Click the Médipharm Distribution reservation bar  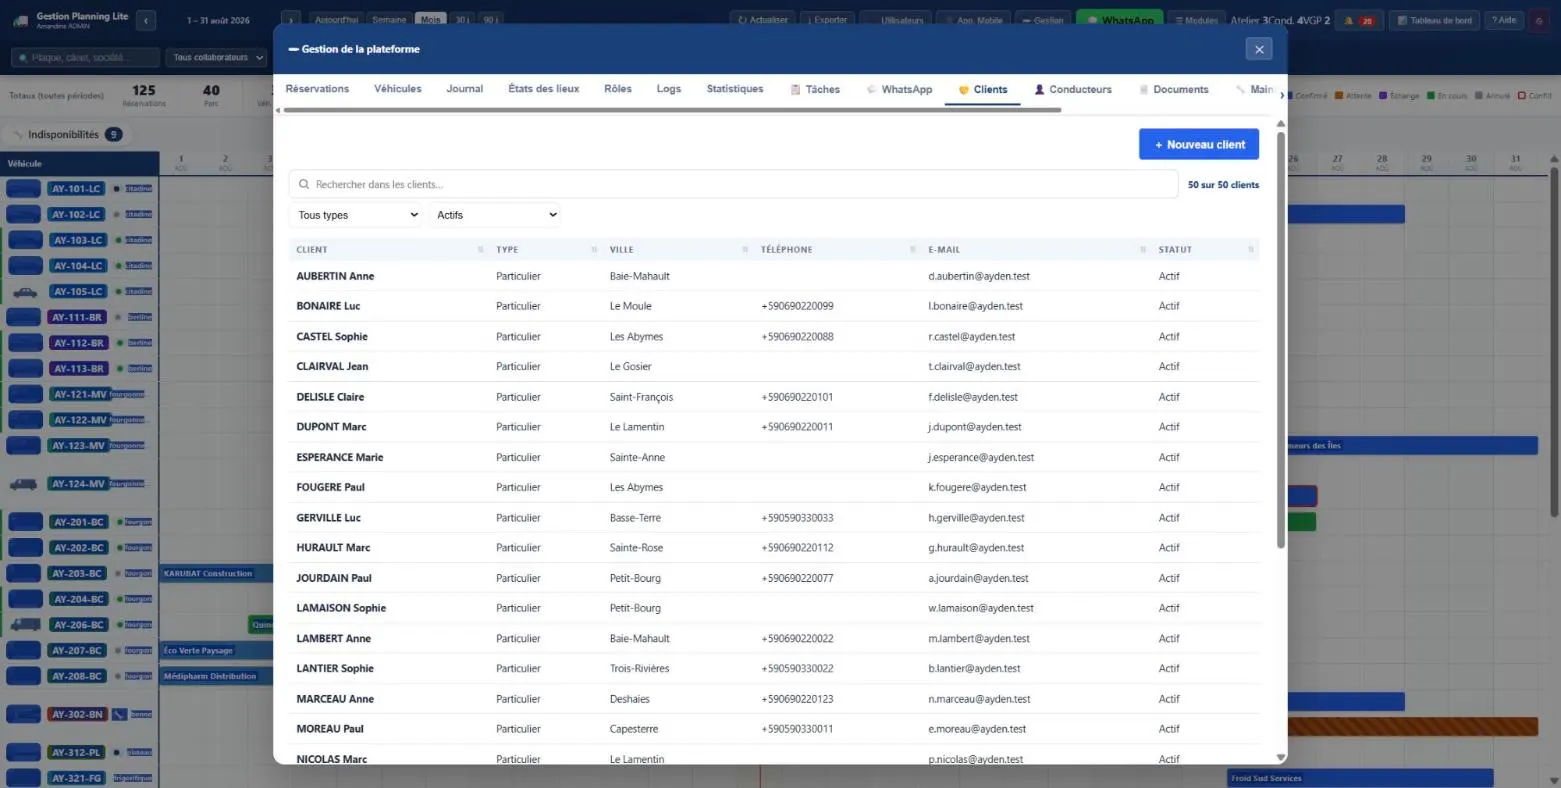[216, 677]
